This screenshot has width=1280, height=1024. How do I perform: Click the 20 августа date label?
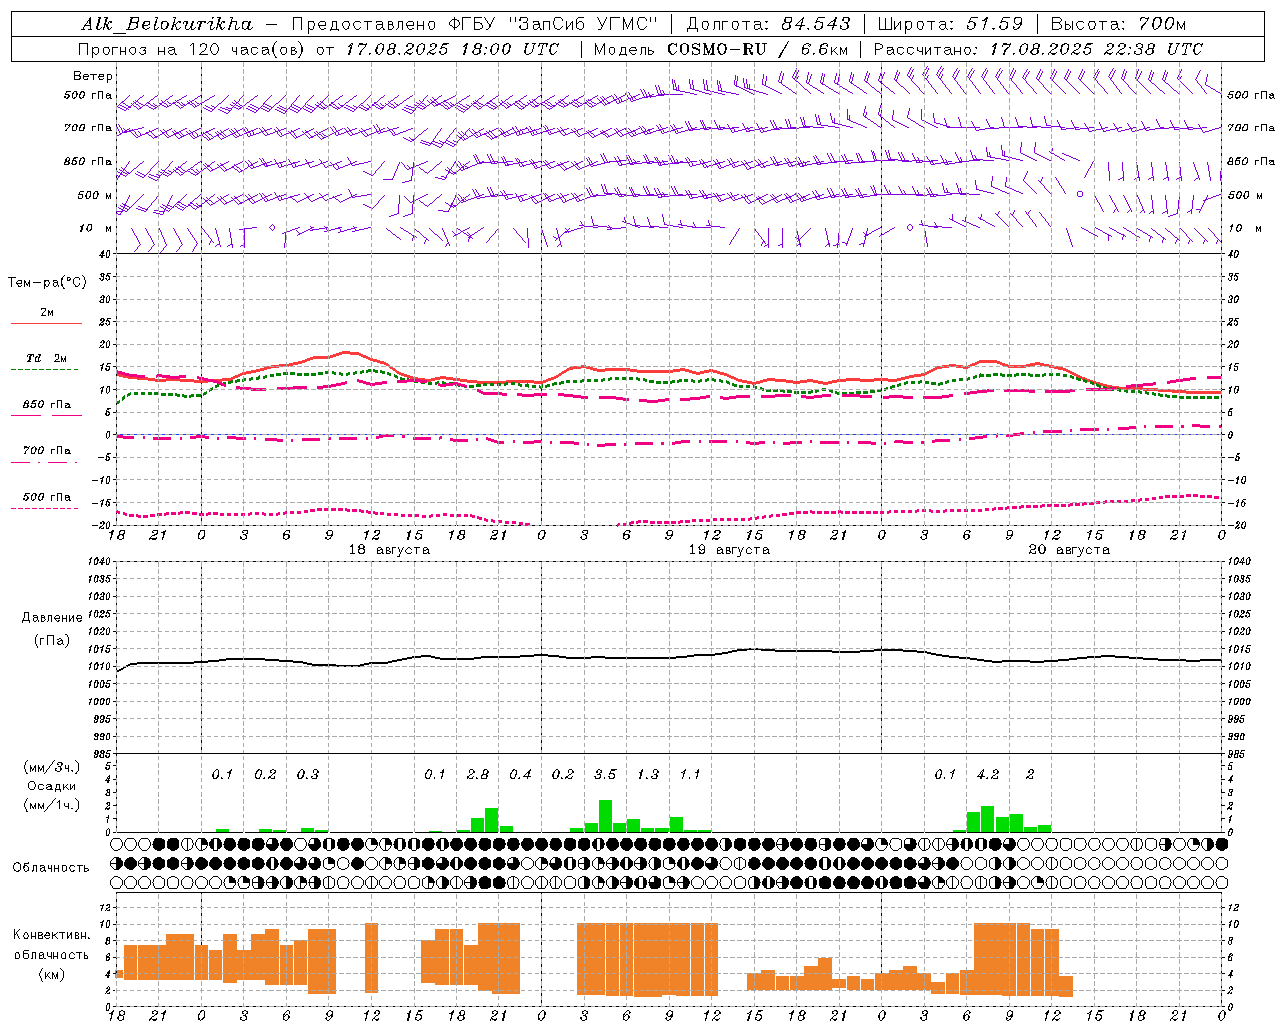(x=1069, y=550)
